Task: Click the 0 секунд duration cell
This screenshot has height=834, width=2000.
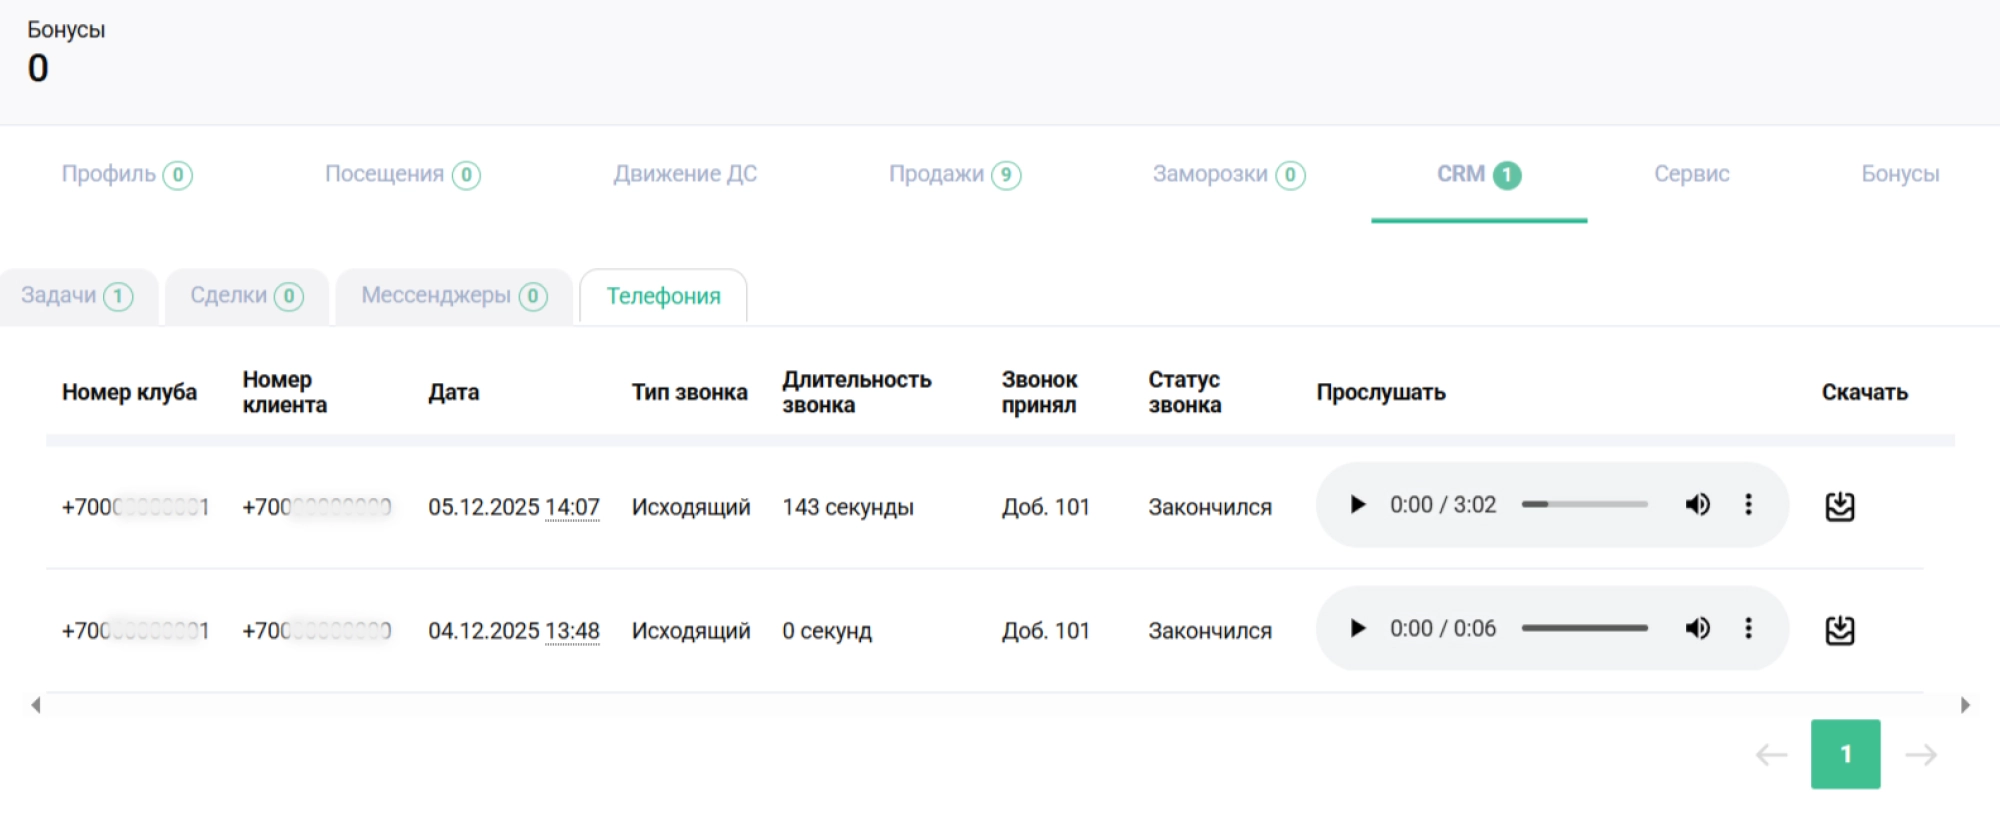Action: point(827,631)
